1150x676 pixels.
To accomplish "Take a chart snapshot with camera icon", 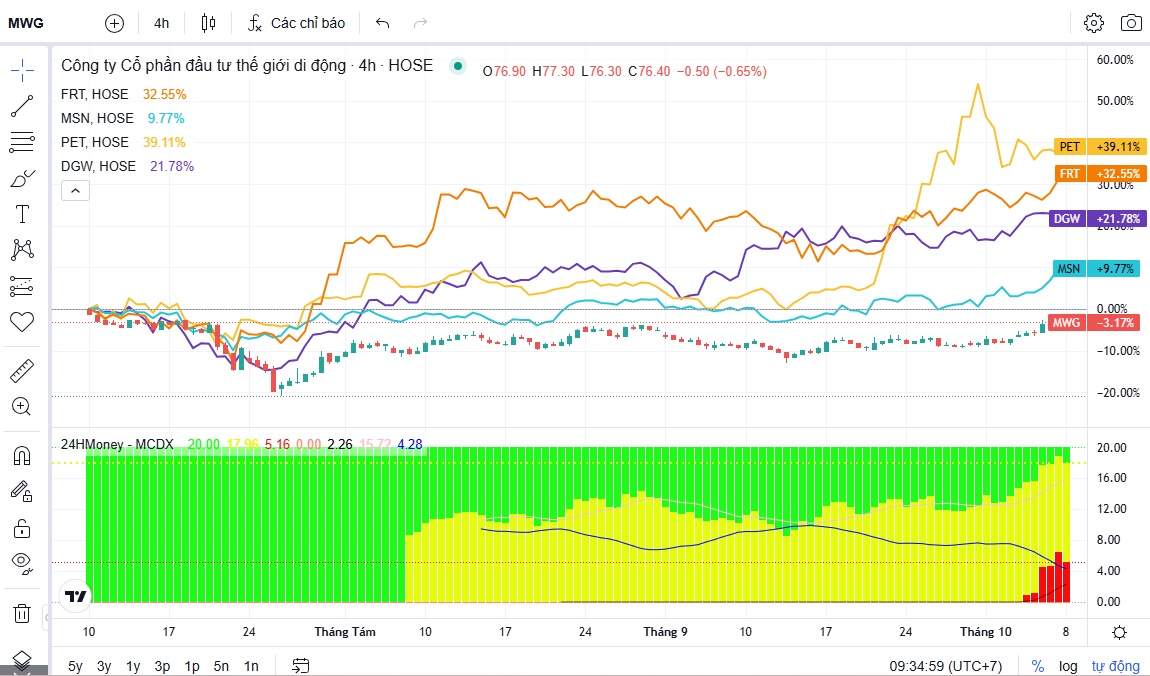I will click(x=1131, y=23).
